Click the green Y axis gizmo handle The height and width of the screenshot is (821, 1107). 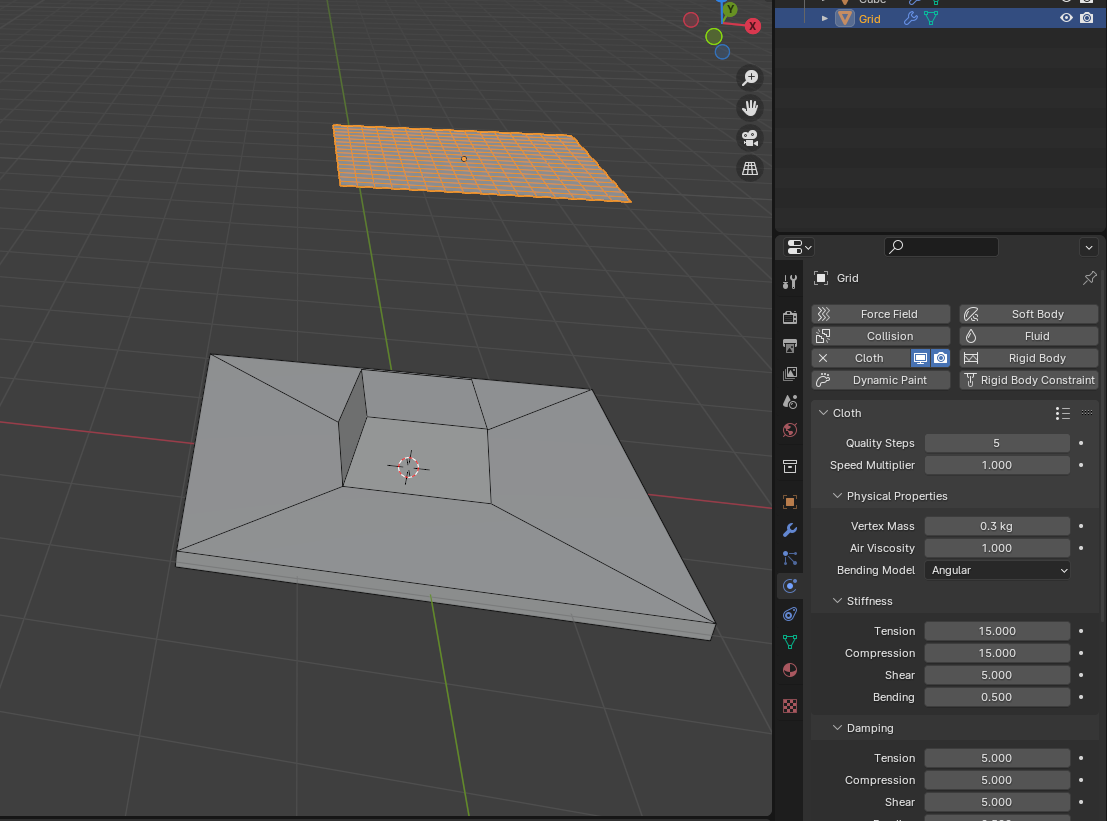(x=730, y=9)
